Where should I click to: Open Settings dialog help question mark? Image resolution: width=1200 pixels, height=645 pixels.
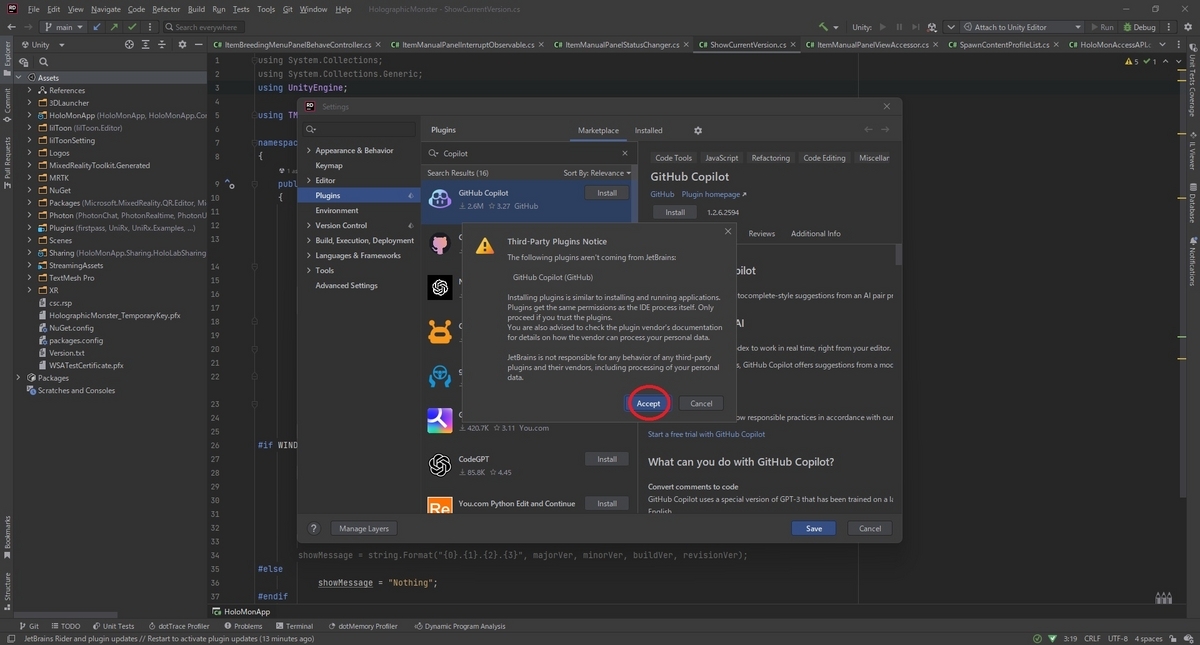pos(313,528)
